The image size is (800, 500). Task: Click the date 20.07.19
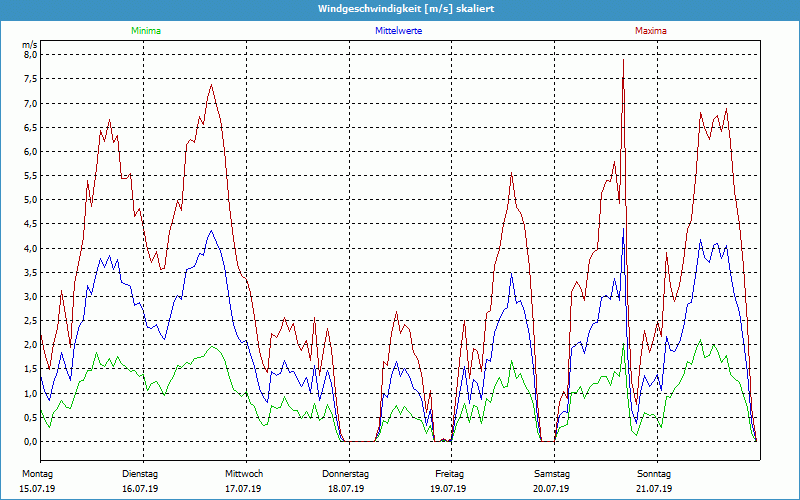(551, 489)
